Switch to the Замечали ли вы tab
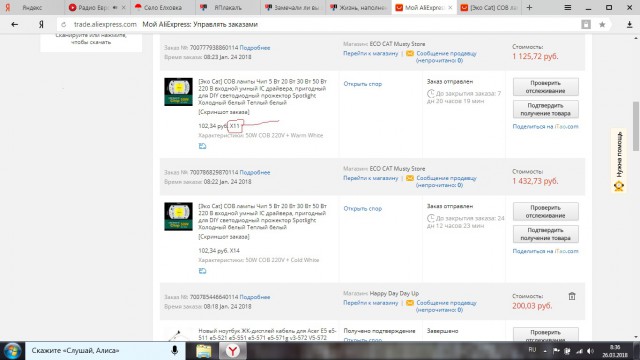The image size is (640, 360). (x=293, y=7)
